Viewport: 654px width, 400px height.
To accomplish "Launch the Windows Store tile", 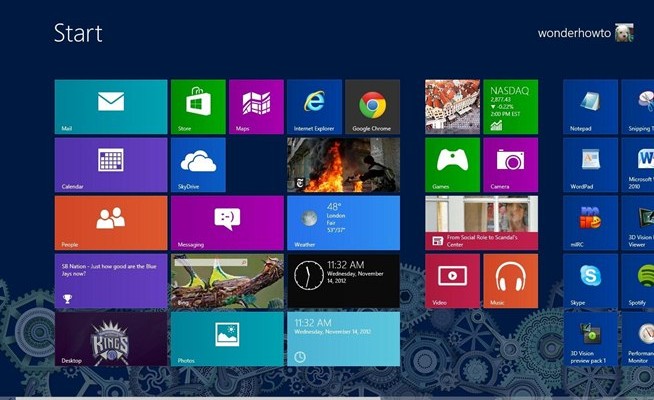I will (198, 106).
